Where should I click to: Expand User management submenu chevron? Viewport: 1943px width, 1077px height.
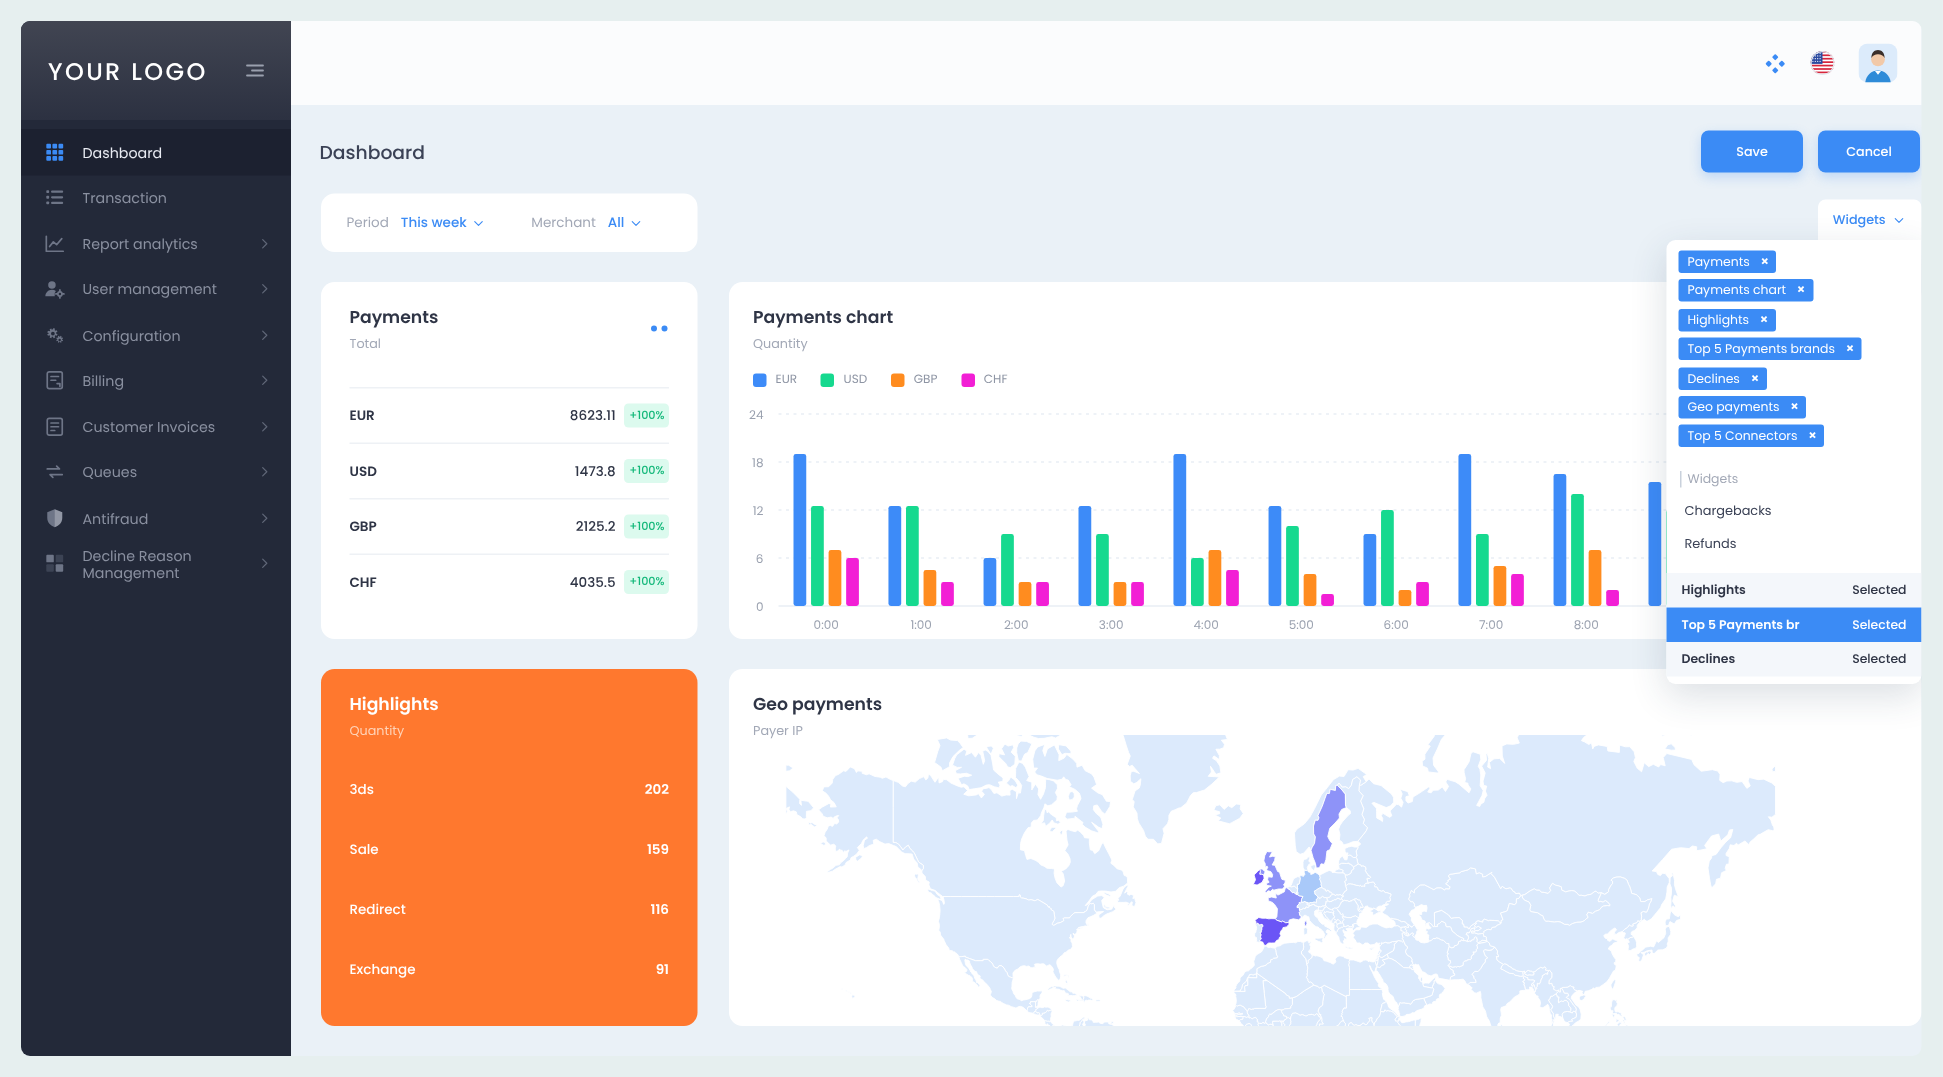pos(265,289)
